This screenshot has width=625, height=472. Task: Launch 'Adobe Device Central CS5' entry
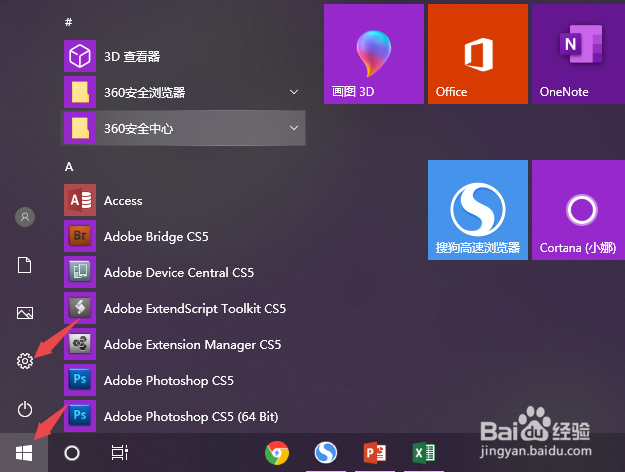[179, 273]
